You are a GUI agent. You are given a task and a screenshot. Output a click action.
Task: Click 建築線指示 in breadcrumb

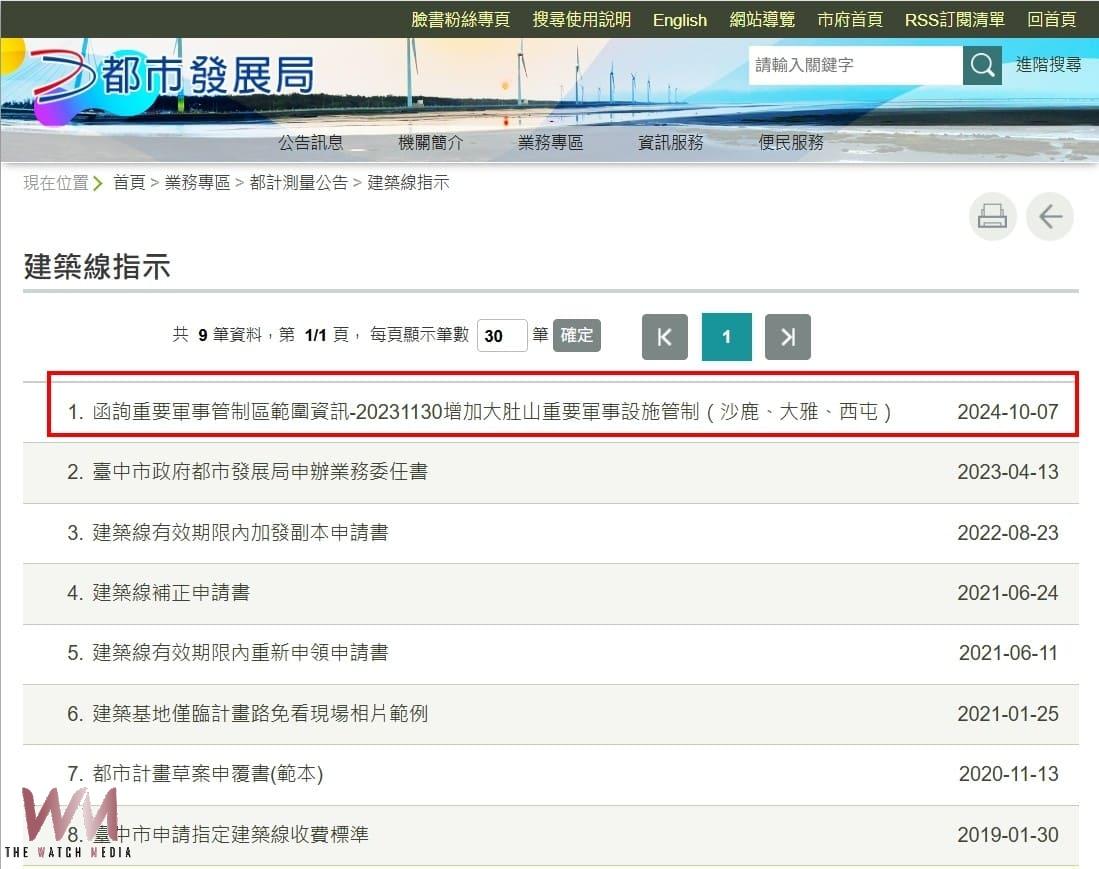coord(408,183)
